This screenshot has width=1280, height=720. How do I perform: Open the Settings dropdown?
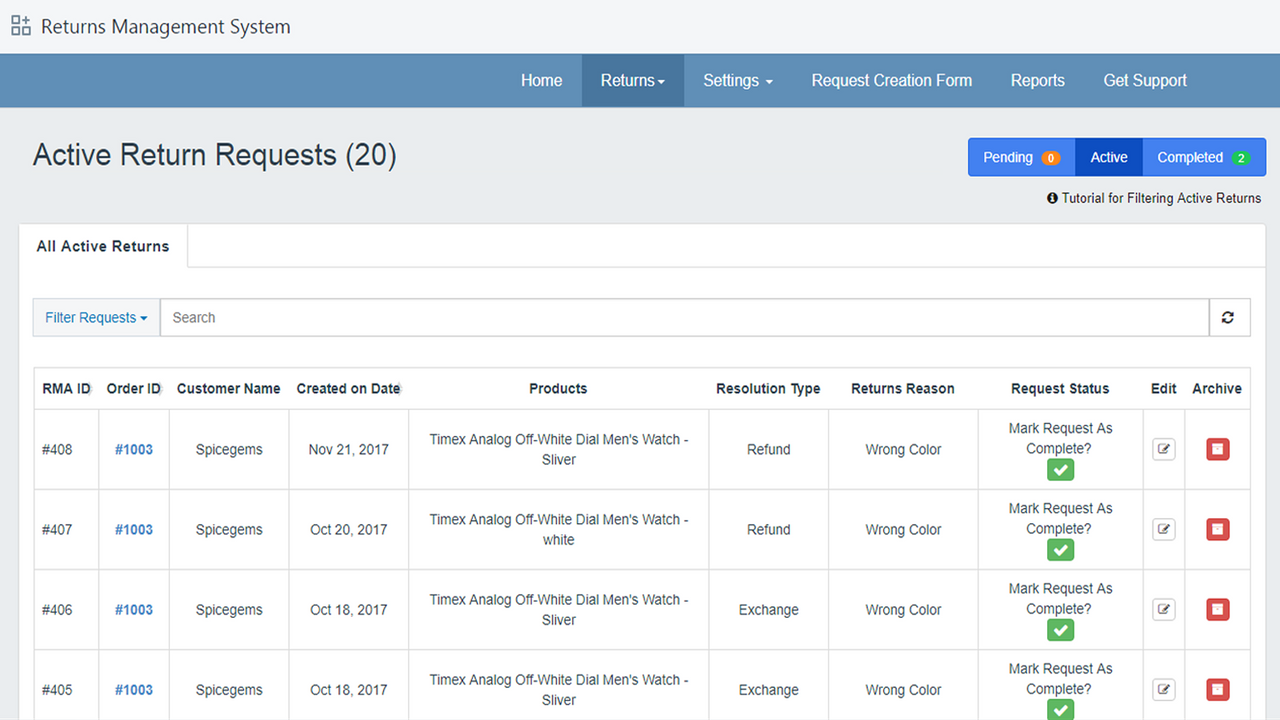point(737,80)
